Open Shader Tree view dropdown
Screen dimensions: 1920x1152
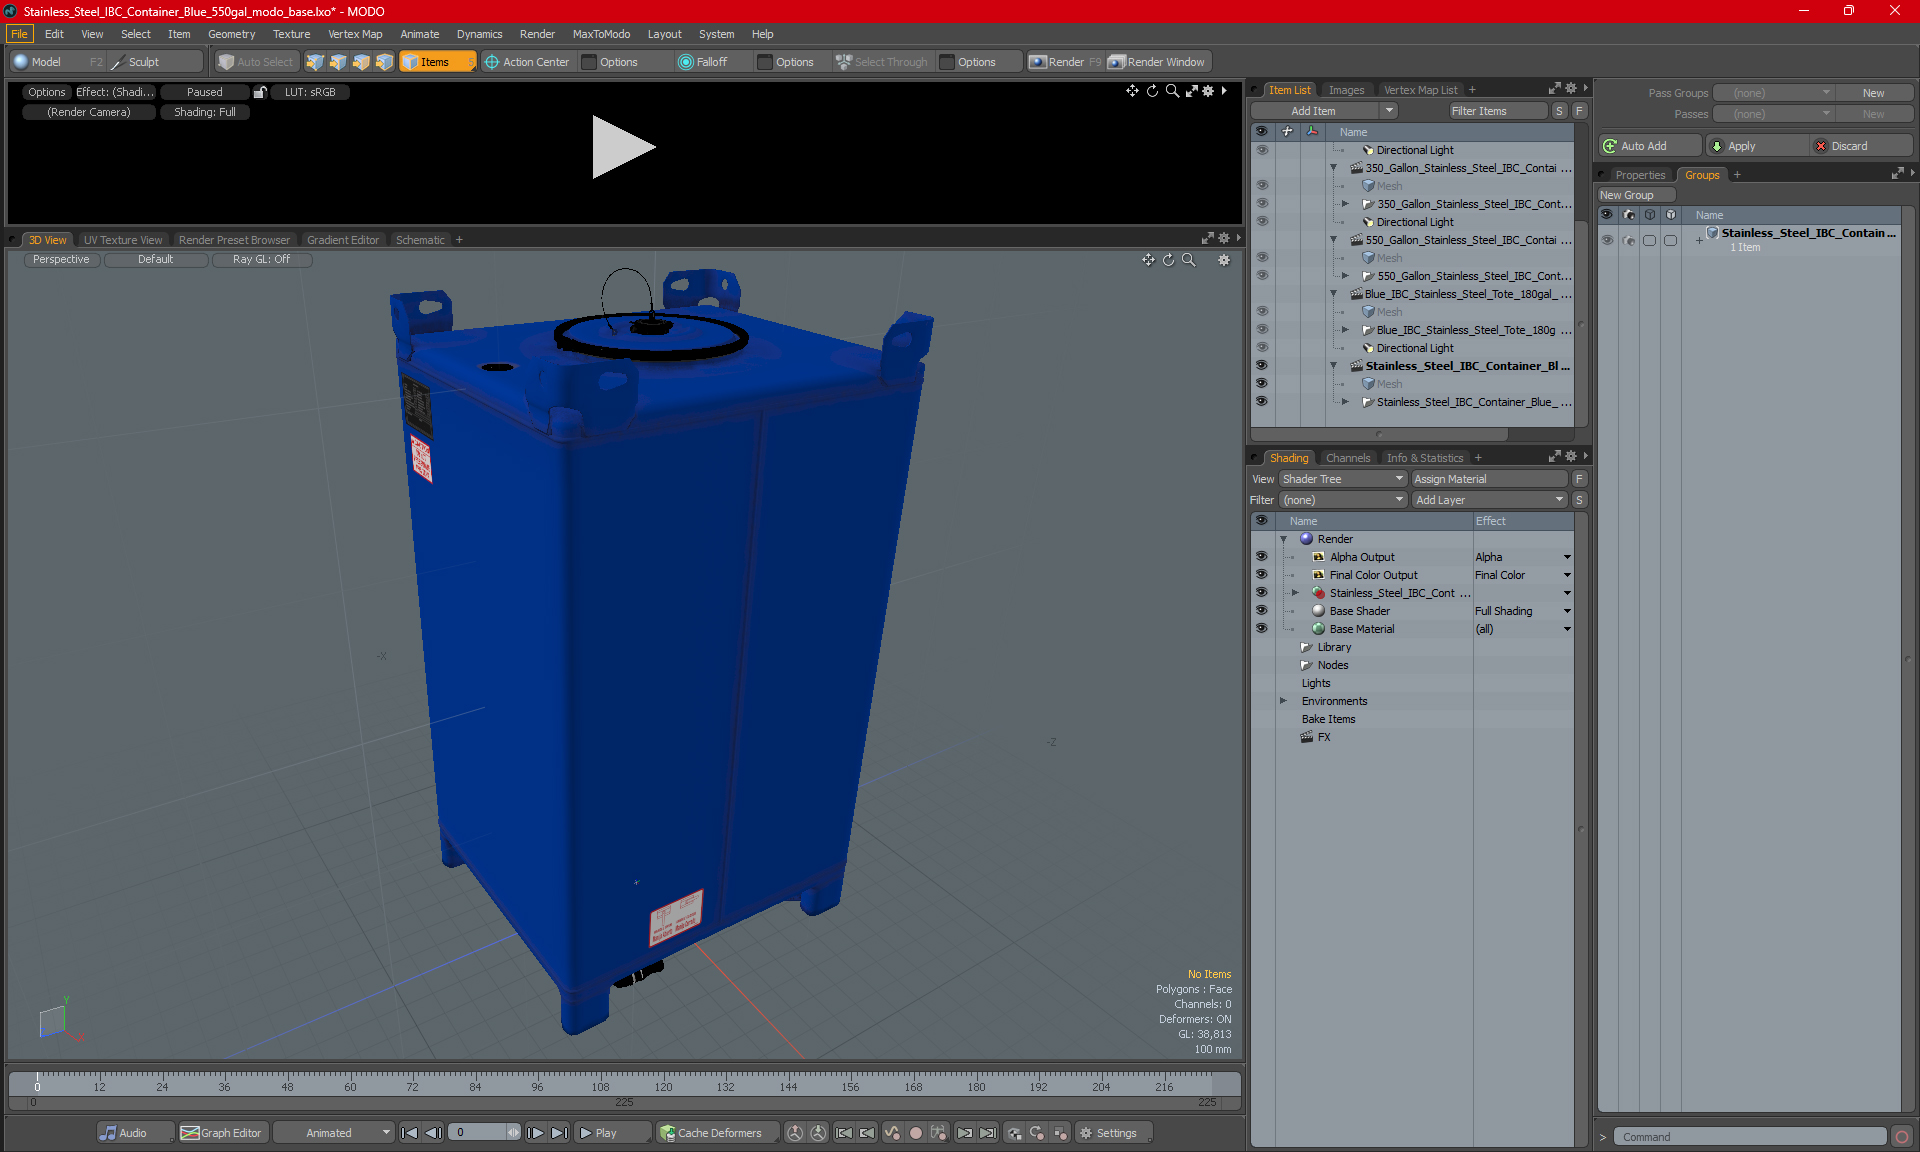tap(1343, 479)
